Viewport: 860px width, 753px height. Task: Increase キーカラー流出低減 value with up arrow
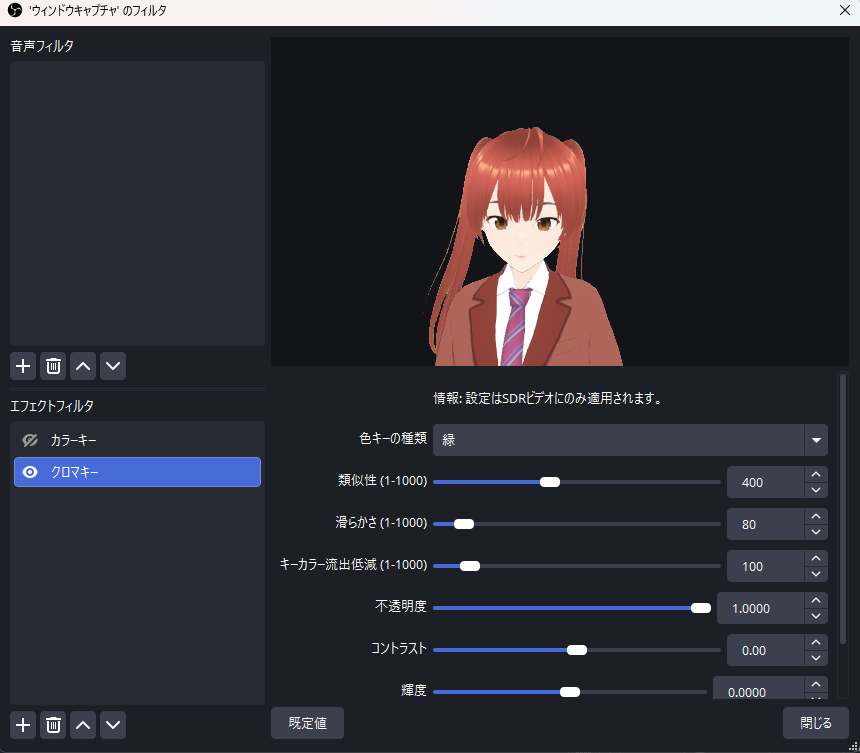[x=816, y=558]
